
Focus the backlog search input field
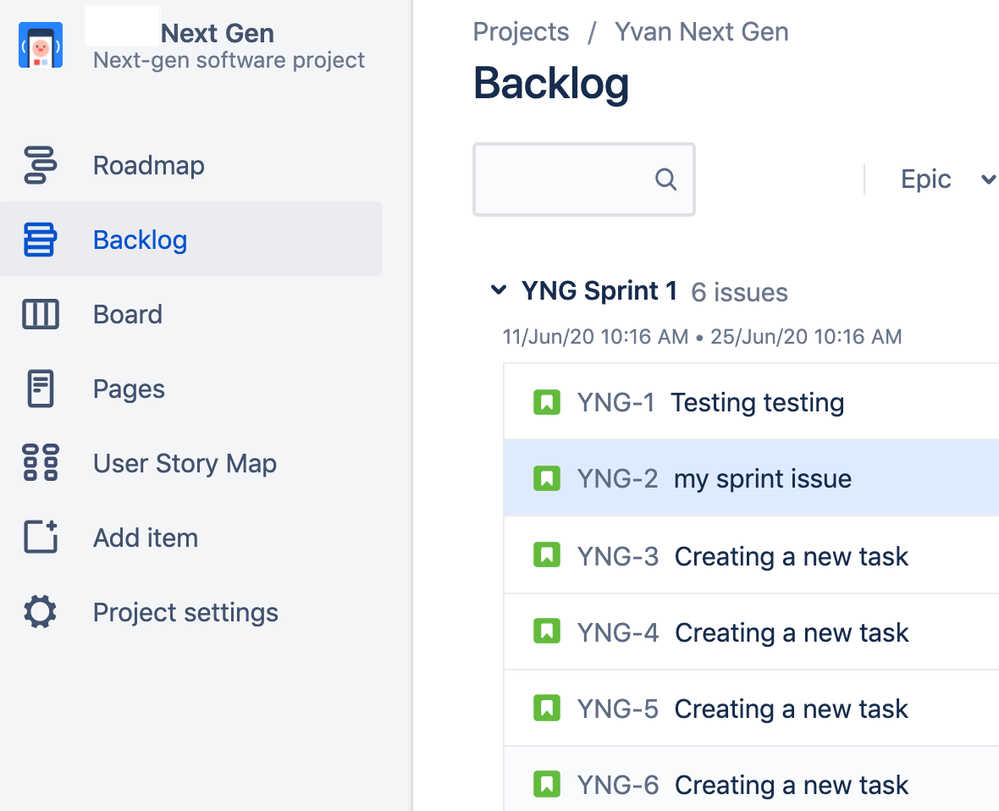584,179
